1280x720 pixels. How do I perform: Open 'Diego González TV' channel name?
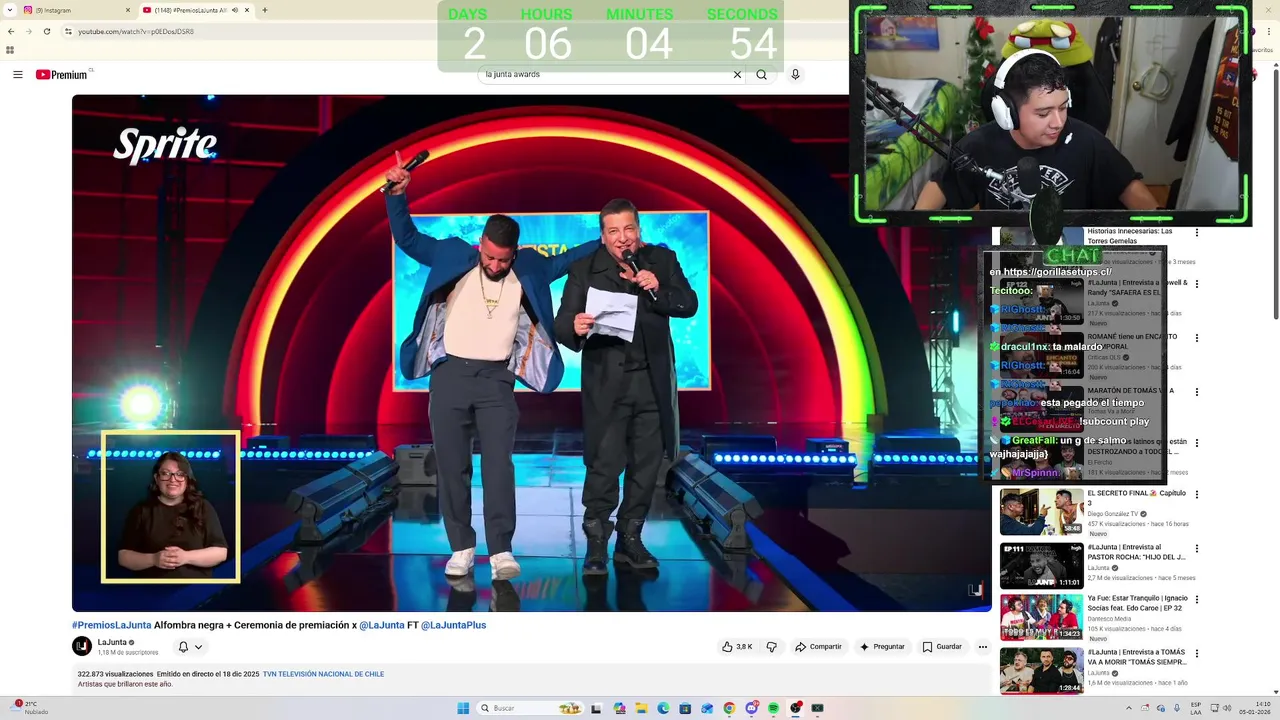tap(1112, 513)
